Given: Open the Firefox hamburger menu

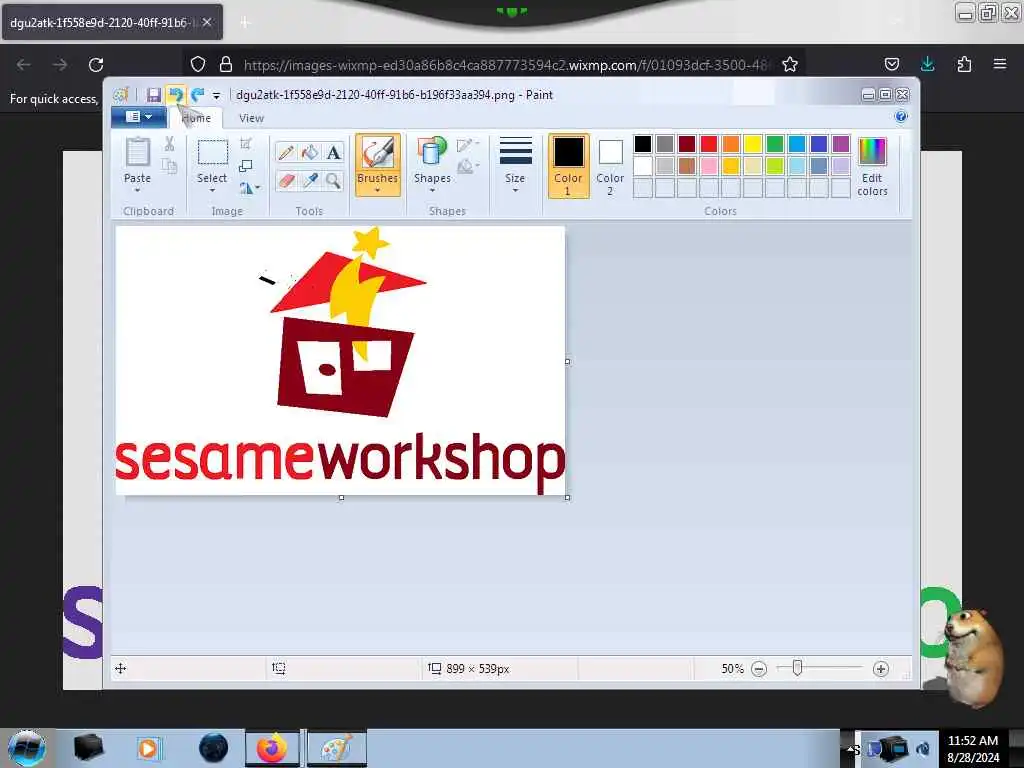Looking at the screenshot, I should [1000, 64].
